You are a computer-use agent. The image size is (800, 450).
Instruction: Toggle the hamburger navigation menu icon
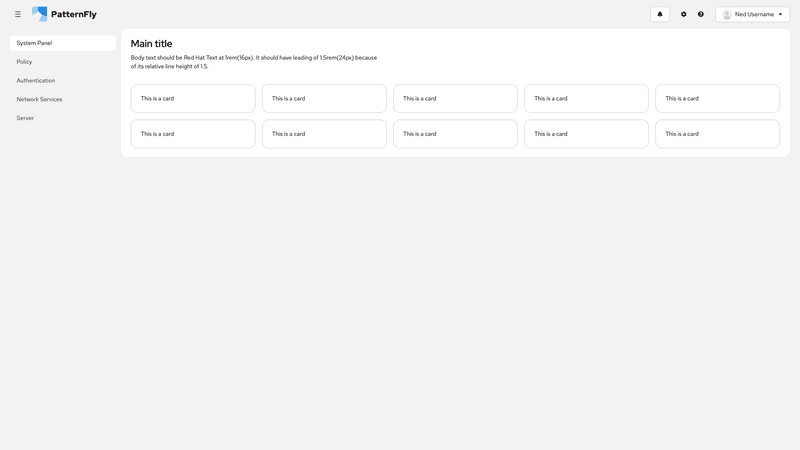(x=18, y=14)
